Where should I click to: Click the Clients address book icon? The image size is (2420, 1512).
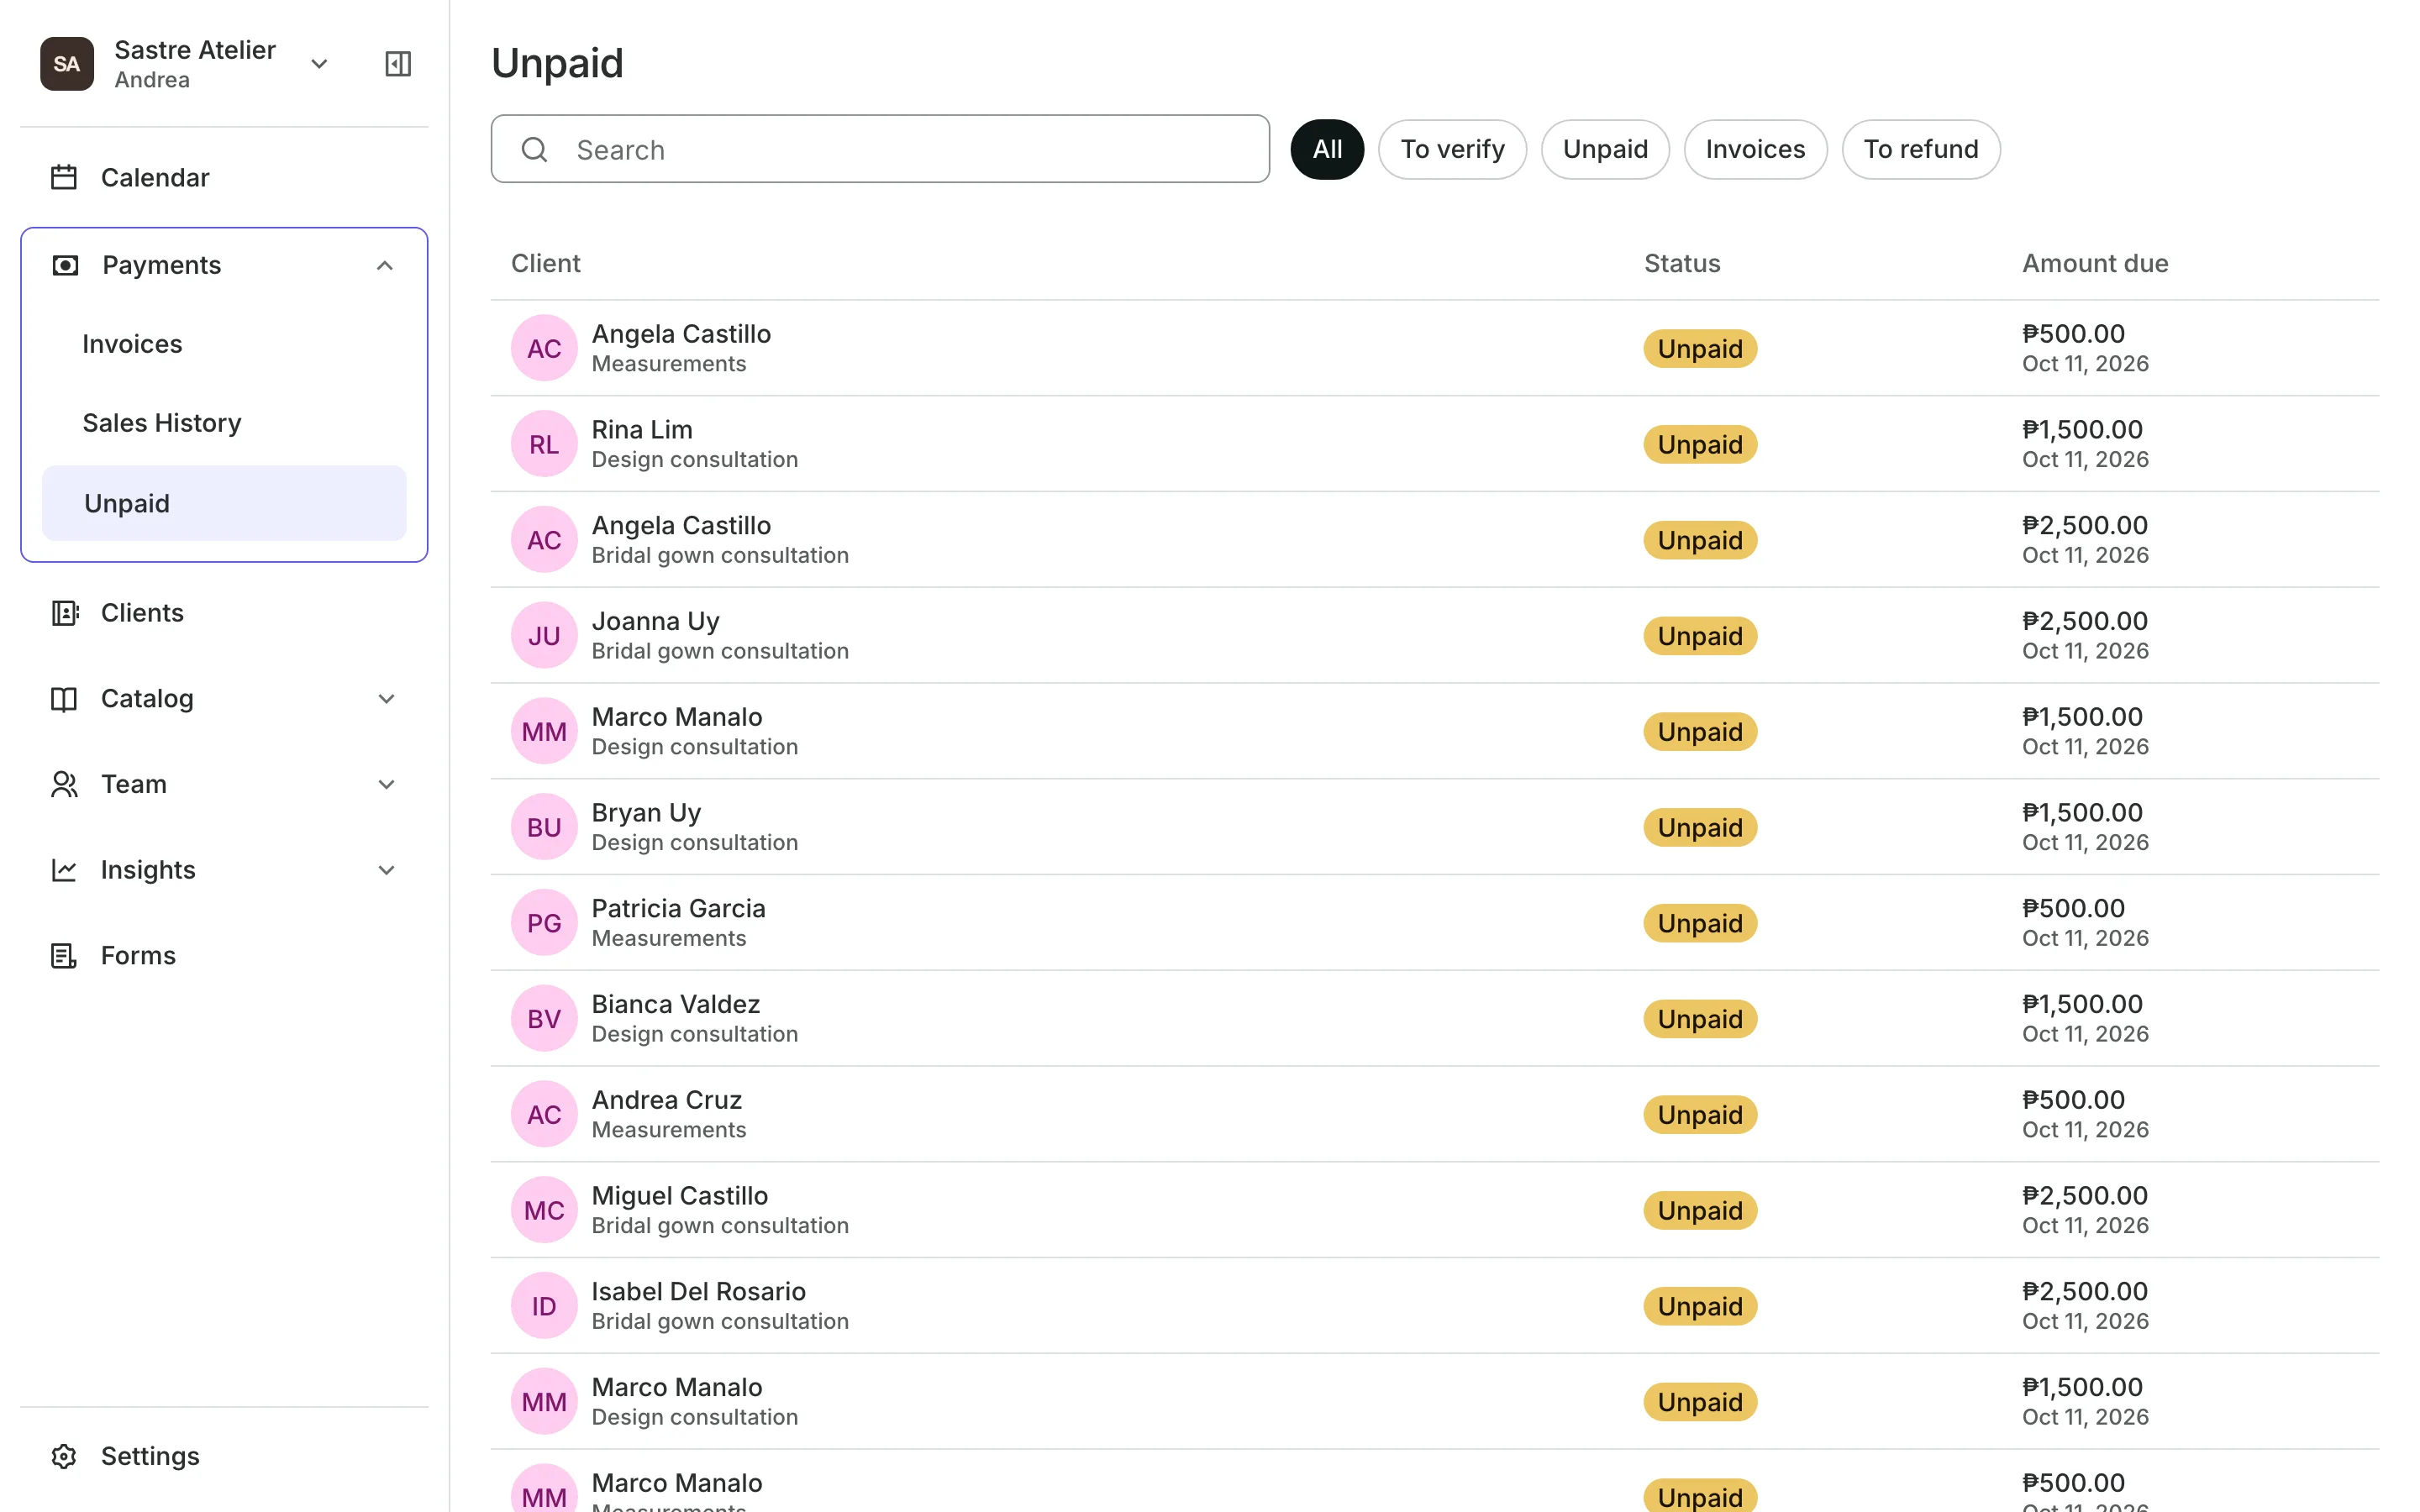(64, 613)
